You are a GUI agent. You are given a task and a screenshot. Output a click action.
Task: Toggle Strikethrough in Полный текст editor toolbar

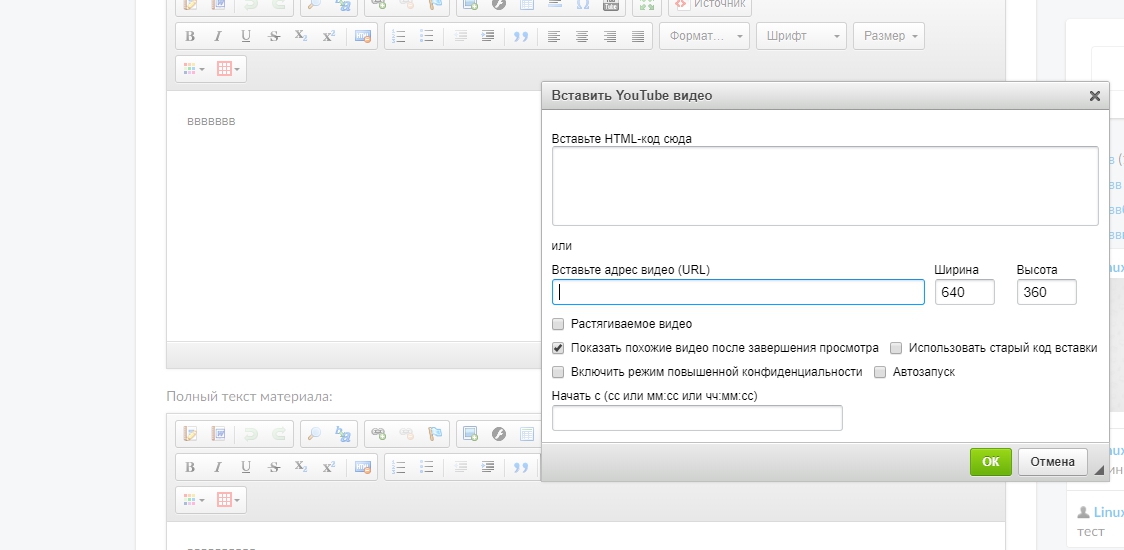[274, 468]
